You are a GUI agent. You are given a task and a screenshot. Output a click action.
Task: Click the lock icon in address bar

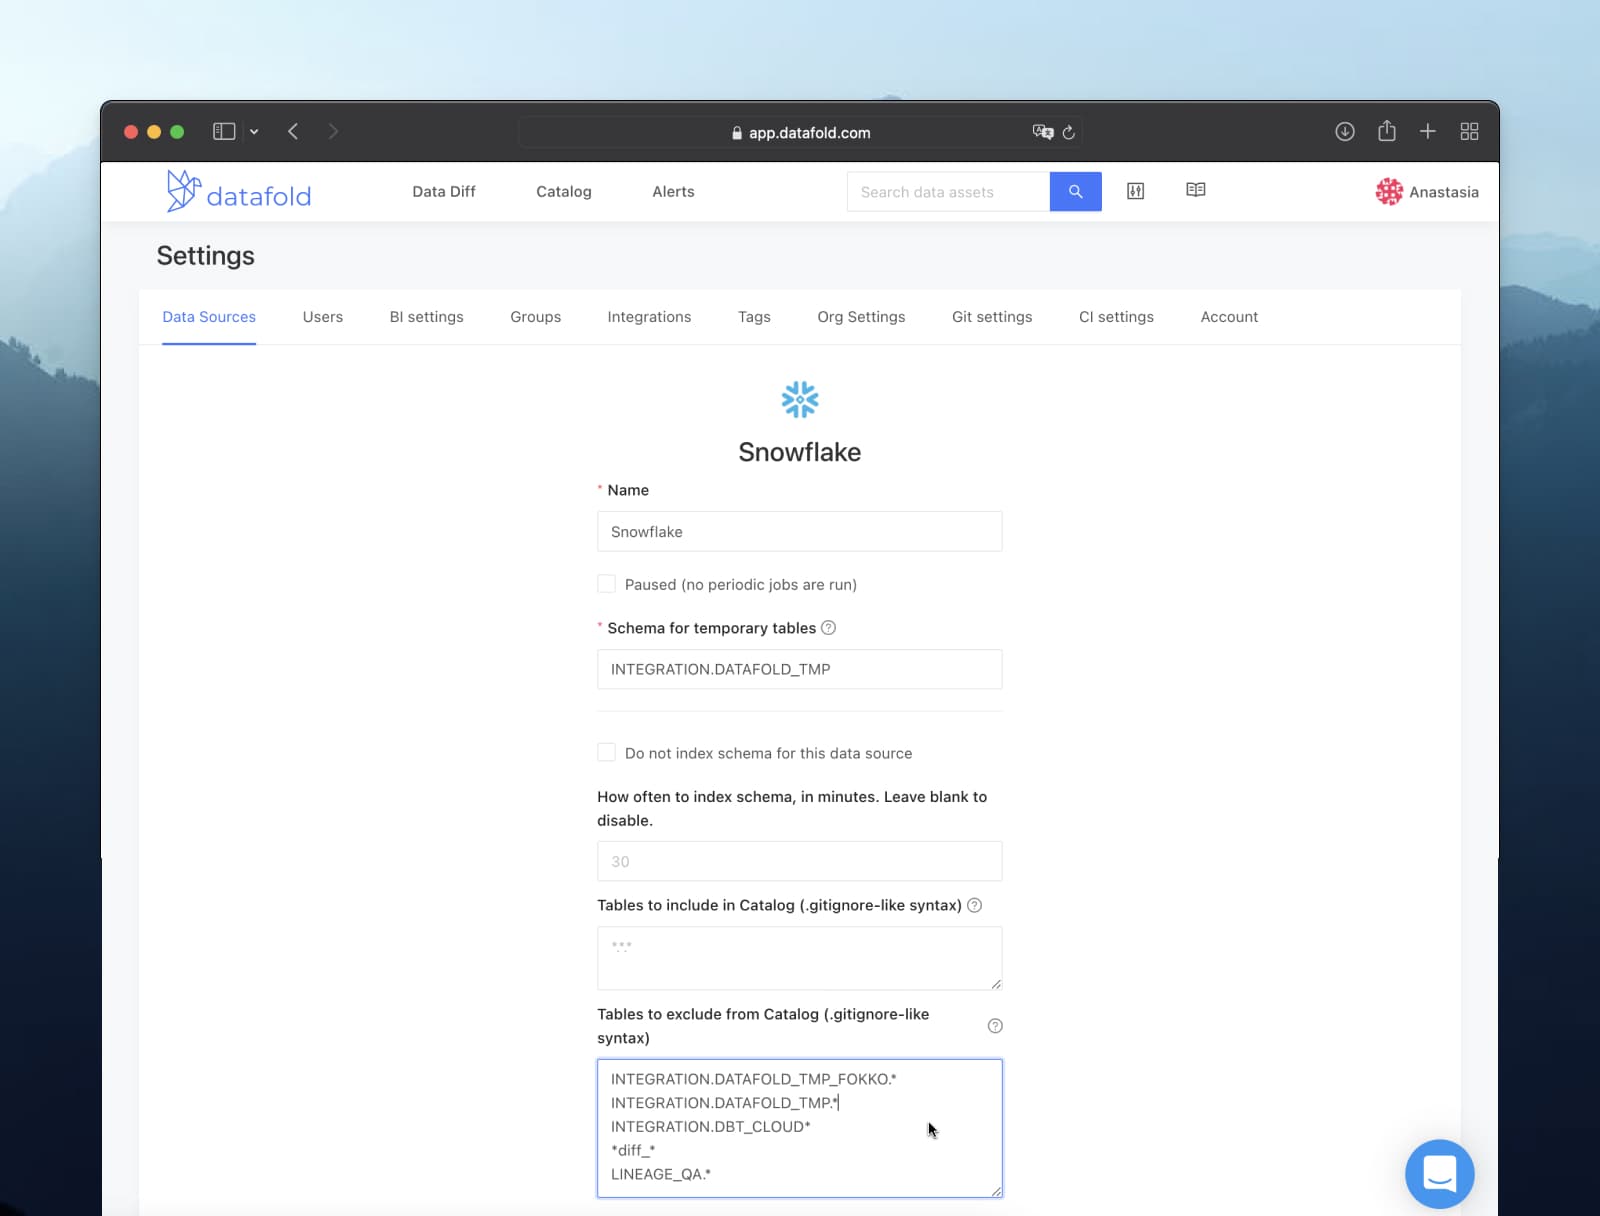(737, 133)
